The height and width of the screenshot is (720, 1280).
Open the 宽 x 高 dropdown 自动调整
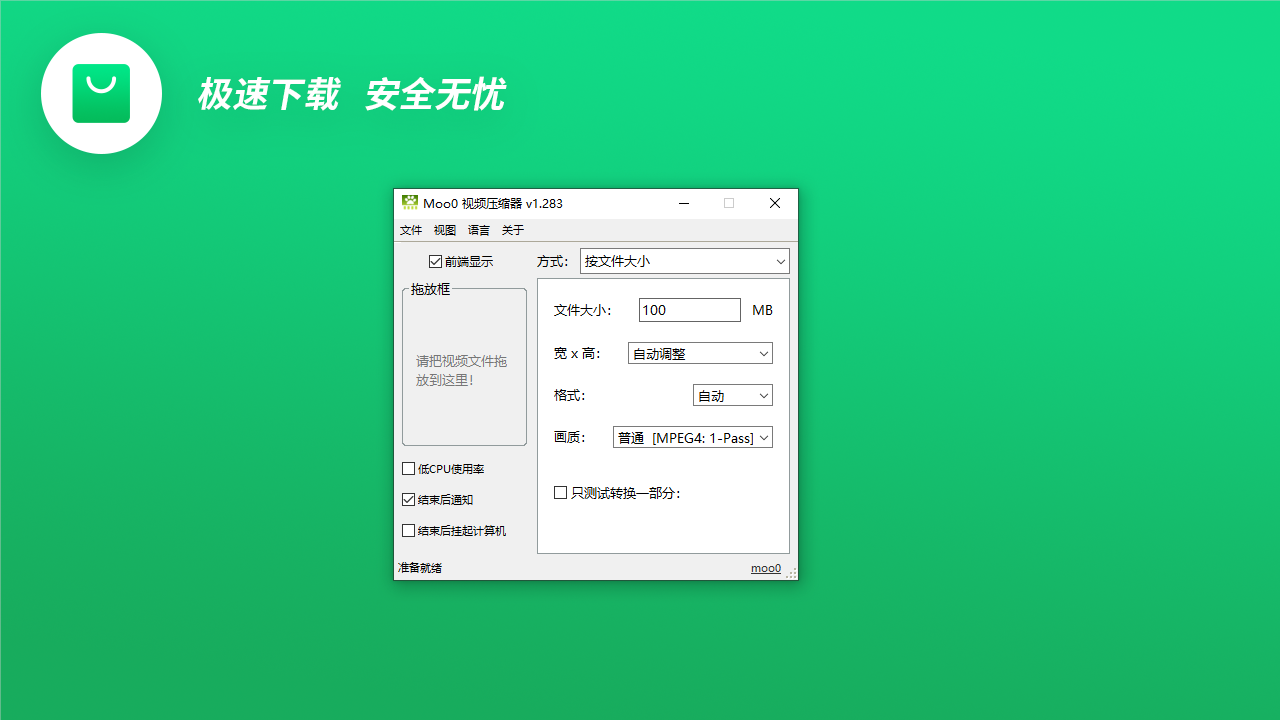(700, 353)
